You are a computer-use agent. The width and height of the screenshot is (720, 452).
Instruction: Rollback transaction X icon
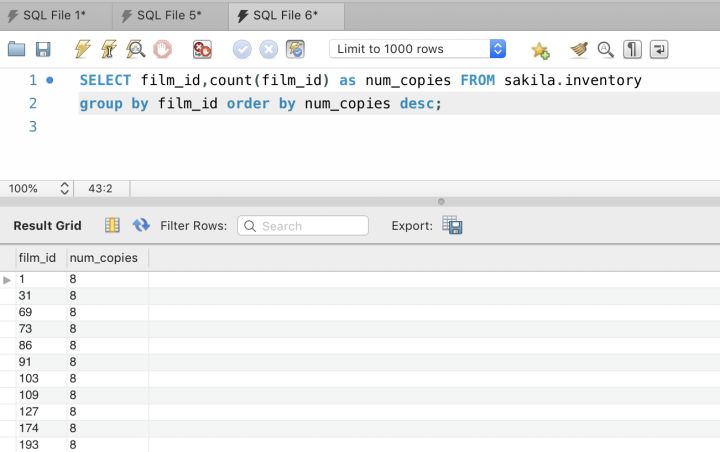269,49
